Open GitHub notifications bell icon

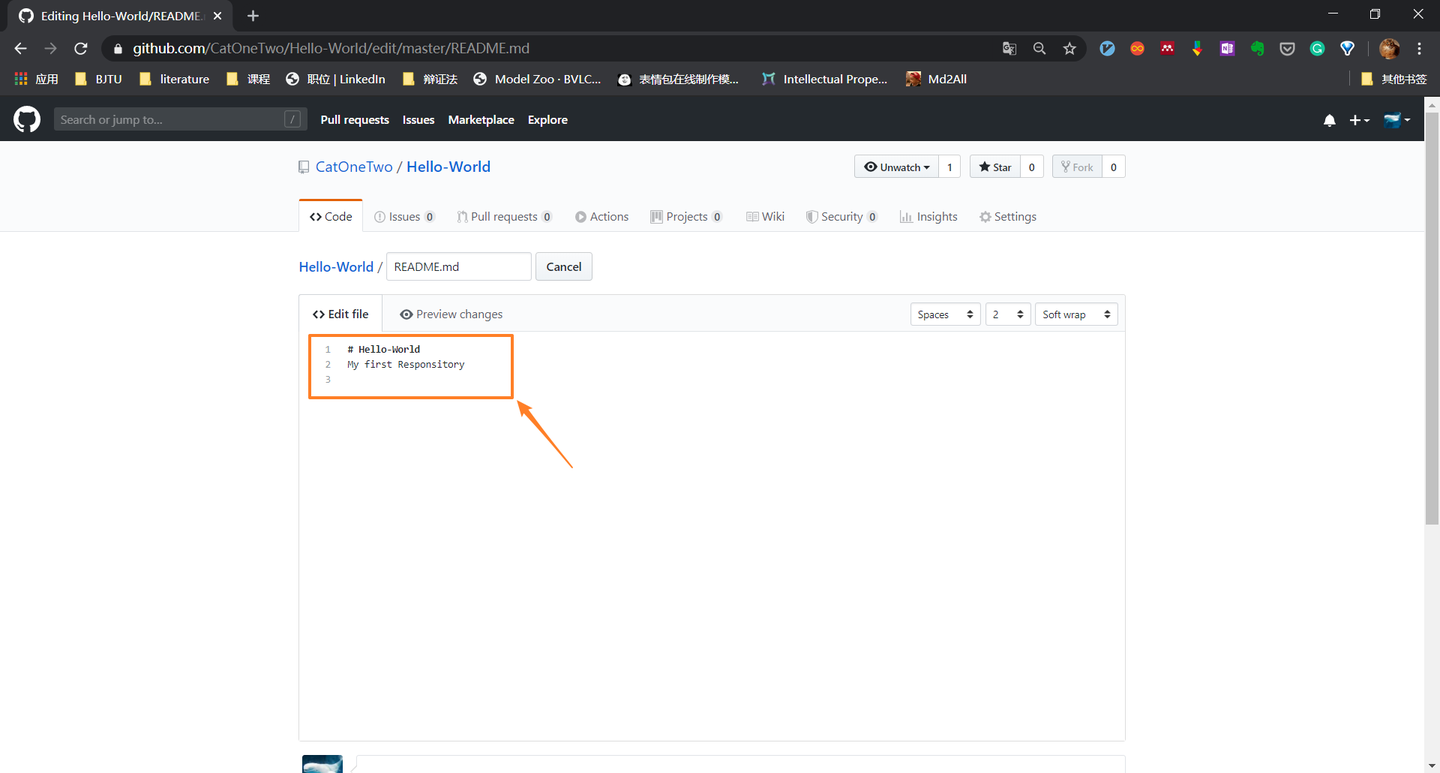1330,120
